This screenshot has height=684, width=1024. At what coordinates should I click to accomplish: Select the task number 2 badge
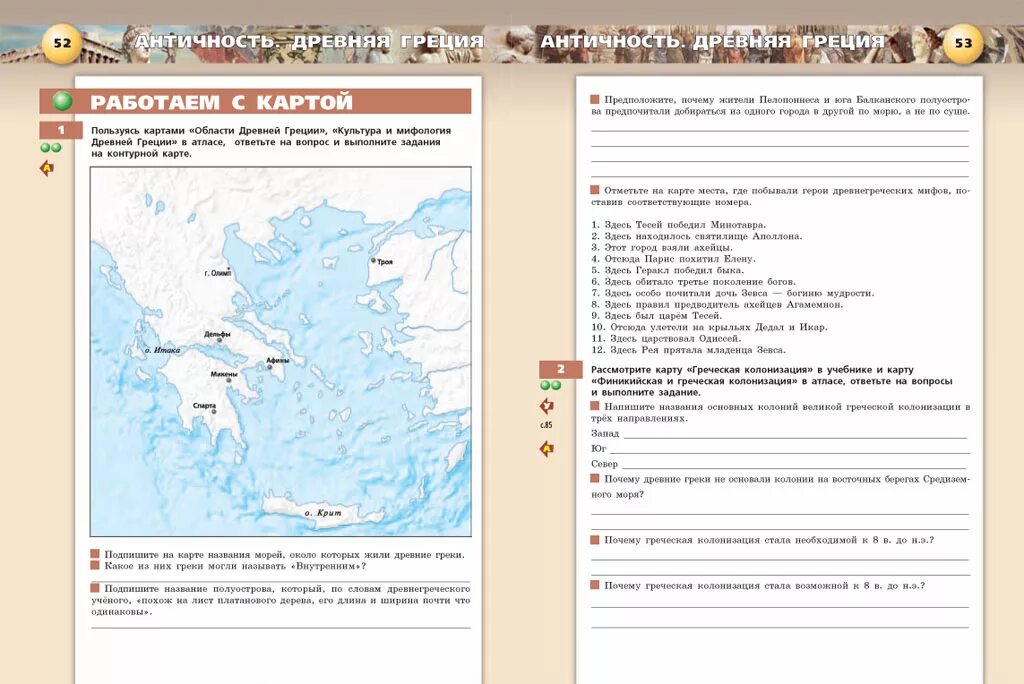click(560, 369)
